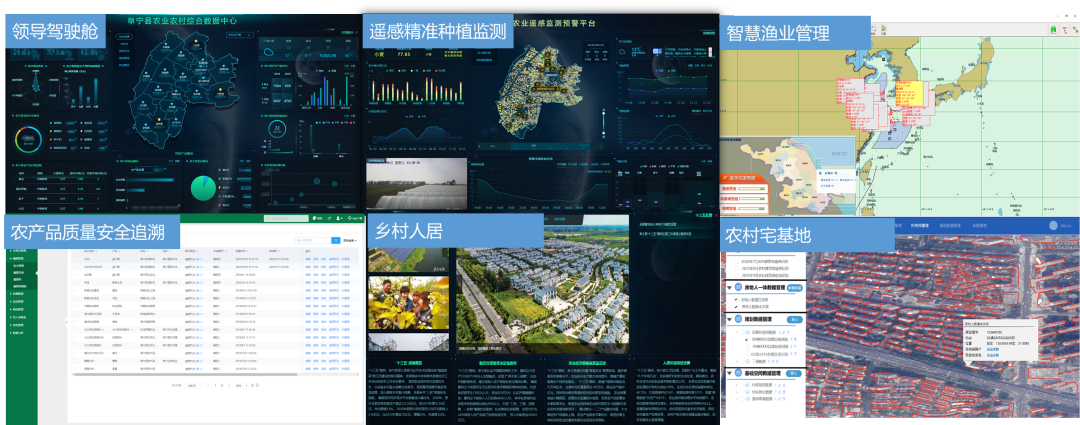This screenshot has width=1080, height=425.
Task: Uncheck the ticked layer under 规划数据管理
Action: tap(747, 340)
